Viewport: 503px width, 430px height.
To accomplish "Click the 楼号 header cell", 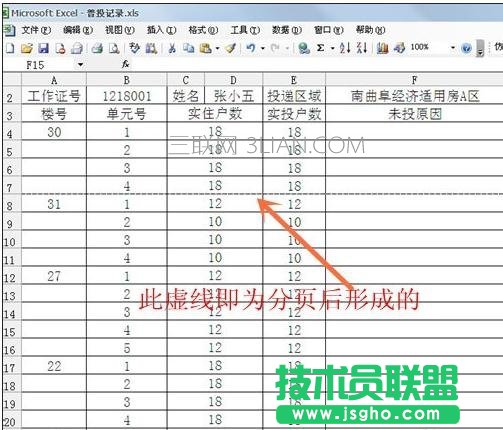I will (x=54, y=114).
